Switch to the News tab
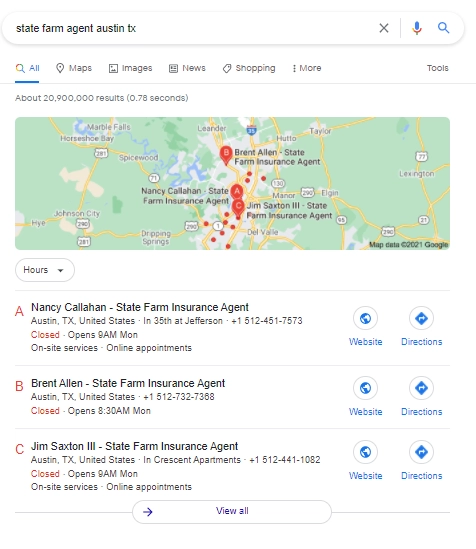The height and width of the screenshot is (549, 476). [x=187, y=68]
